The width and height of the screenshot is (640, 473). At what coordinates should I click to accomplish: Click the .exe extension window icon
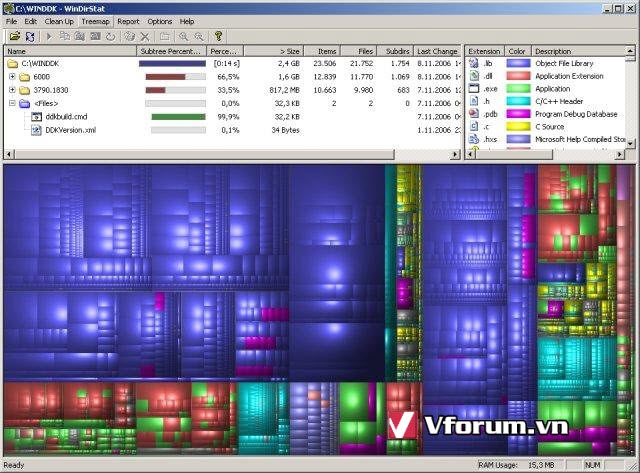(x=473, y=89)
